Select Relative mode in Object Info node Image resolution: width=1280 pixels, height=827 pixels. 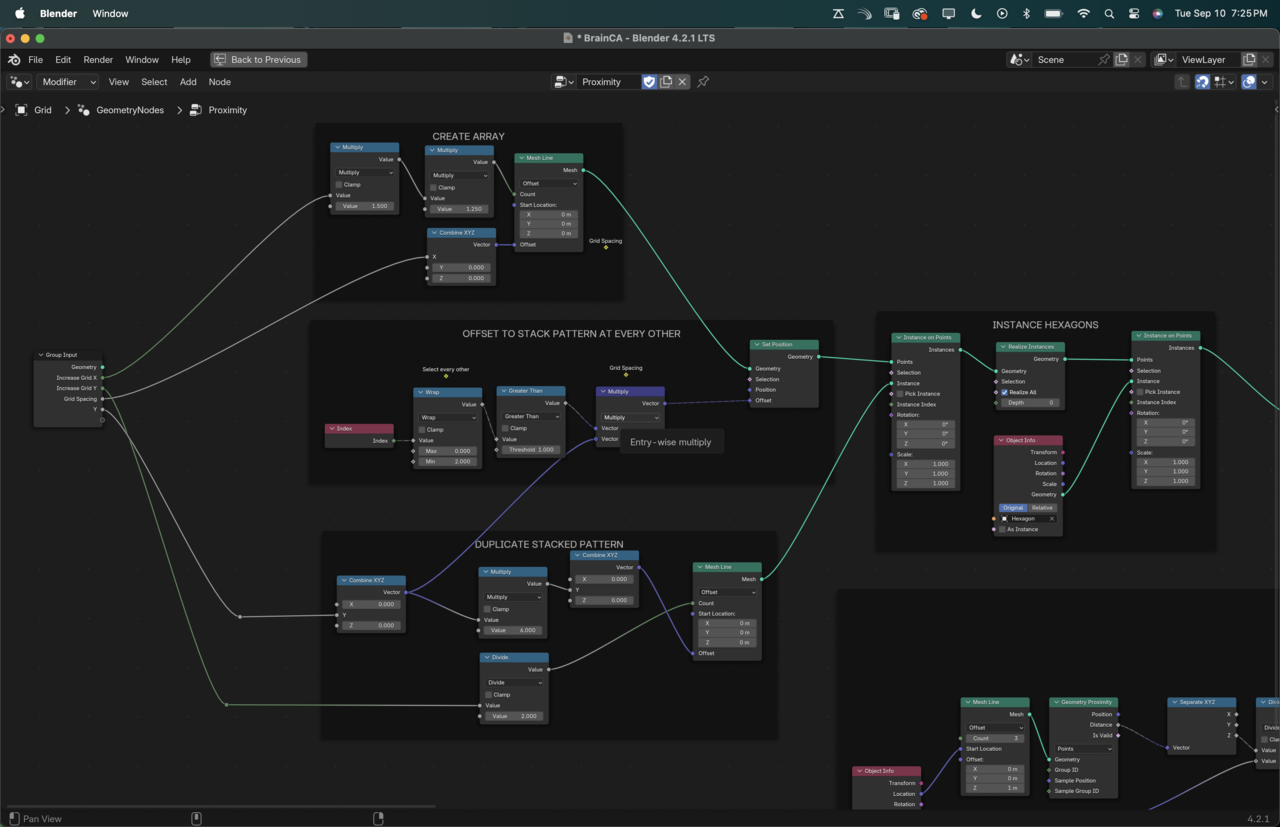(1043, 508)
